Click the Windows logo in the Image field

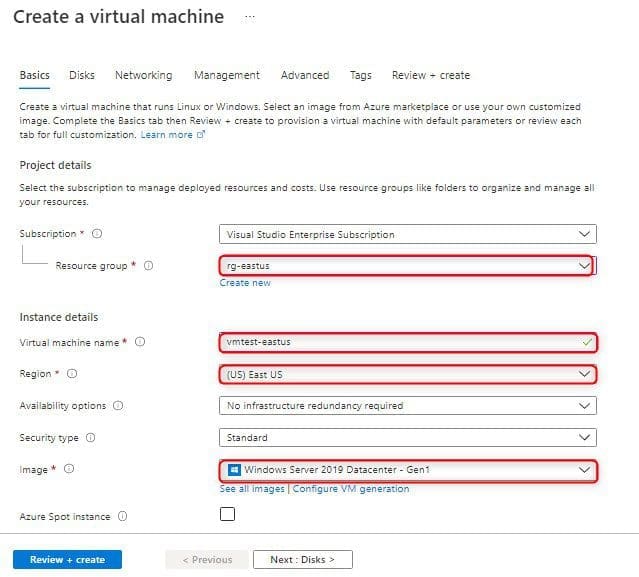234,470
